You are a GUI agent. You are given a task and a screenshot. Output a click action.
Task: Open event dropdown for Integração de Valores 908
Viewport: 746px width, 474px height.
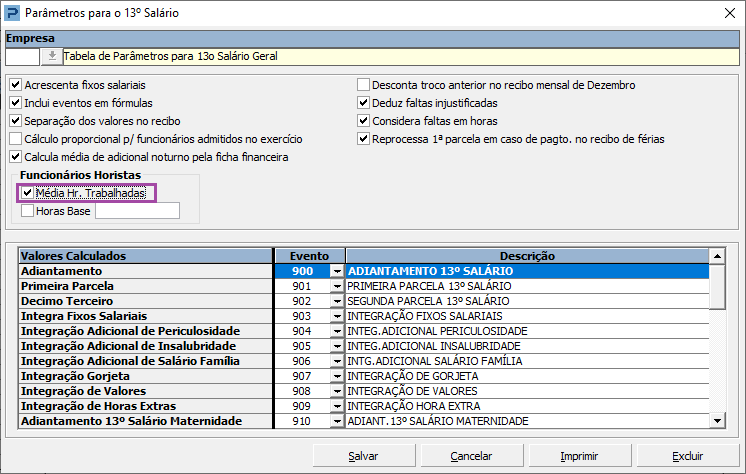pos(337,391)
